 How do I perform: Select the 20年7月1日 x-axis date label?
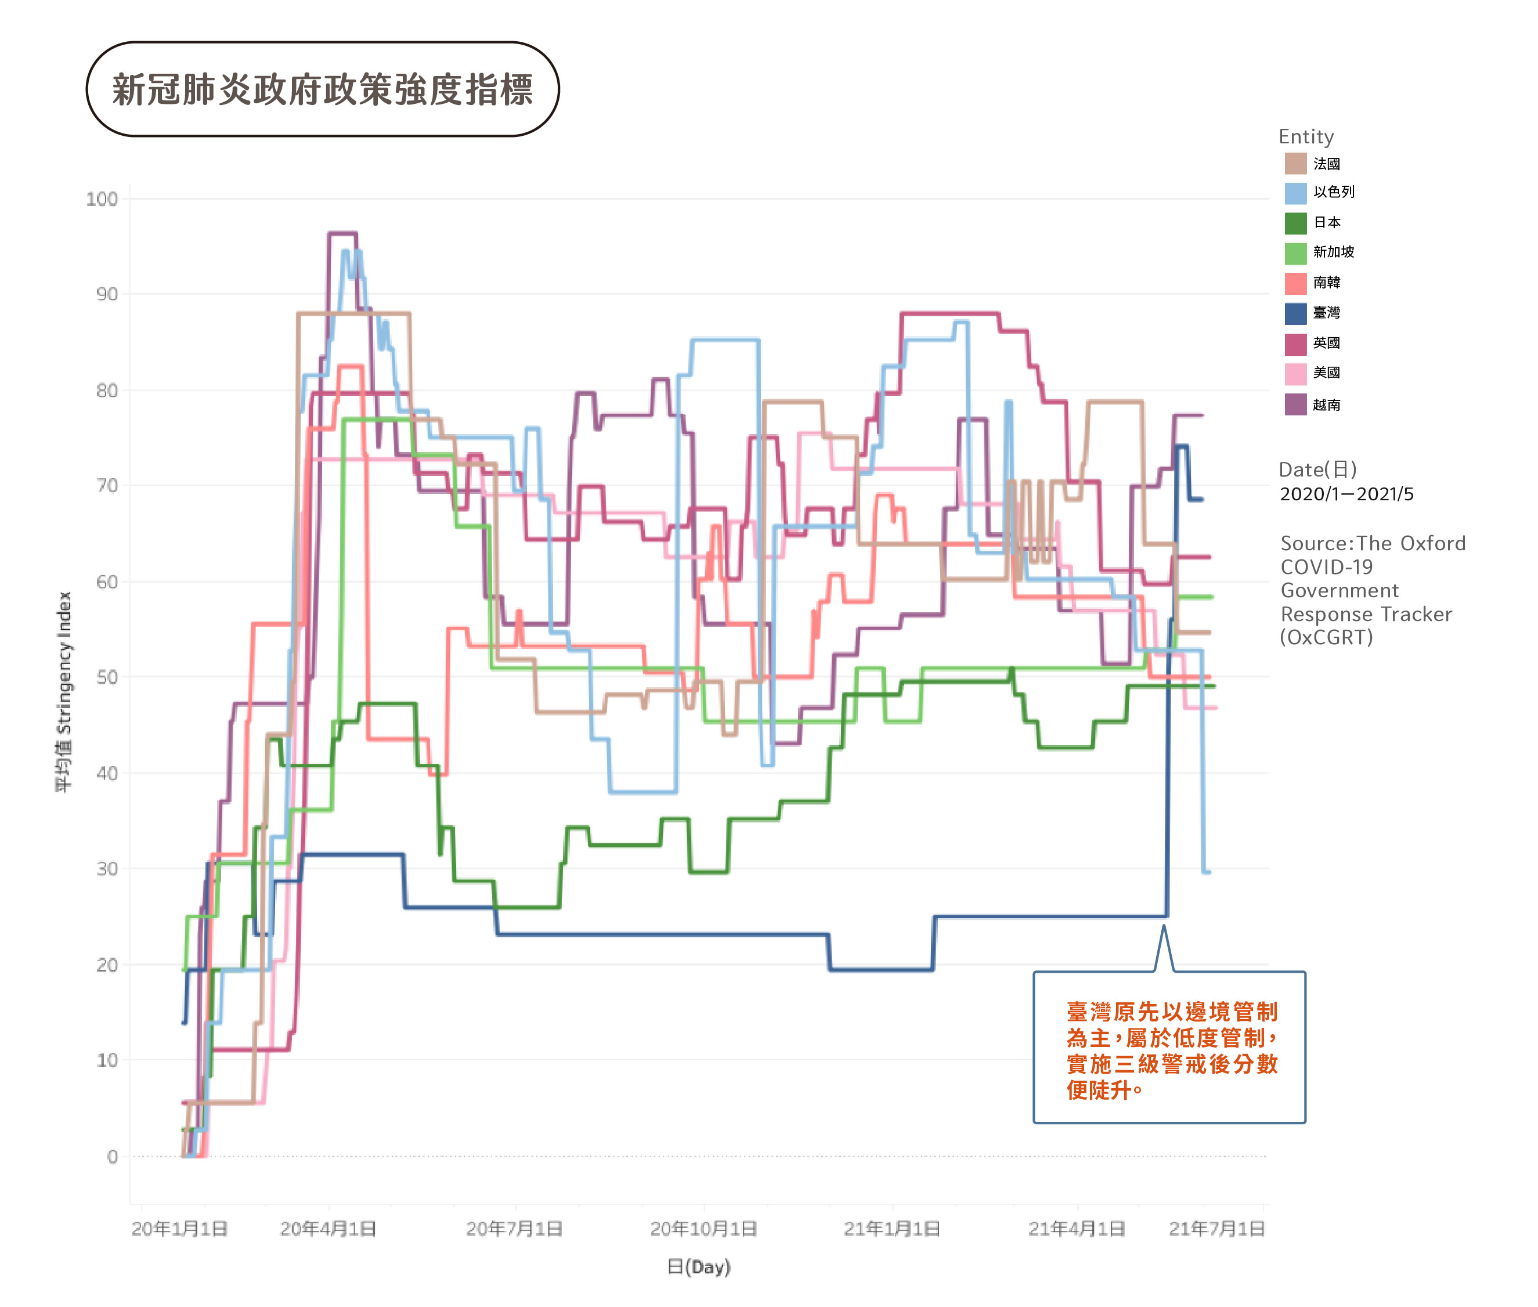tap(514, 1229)
